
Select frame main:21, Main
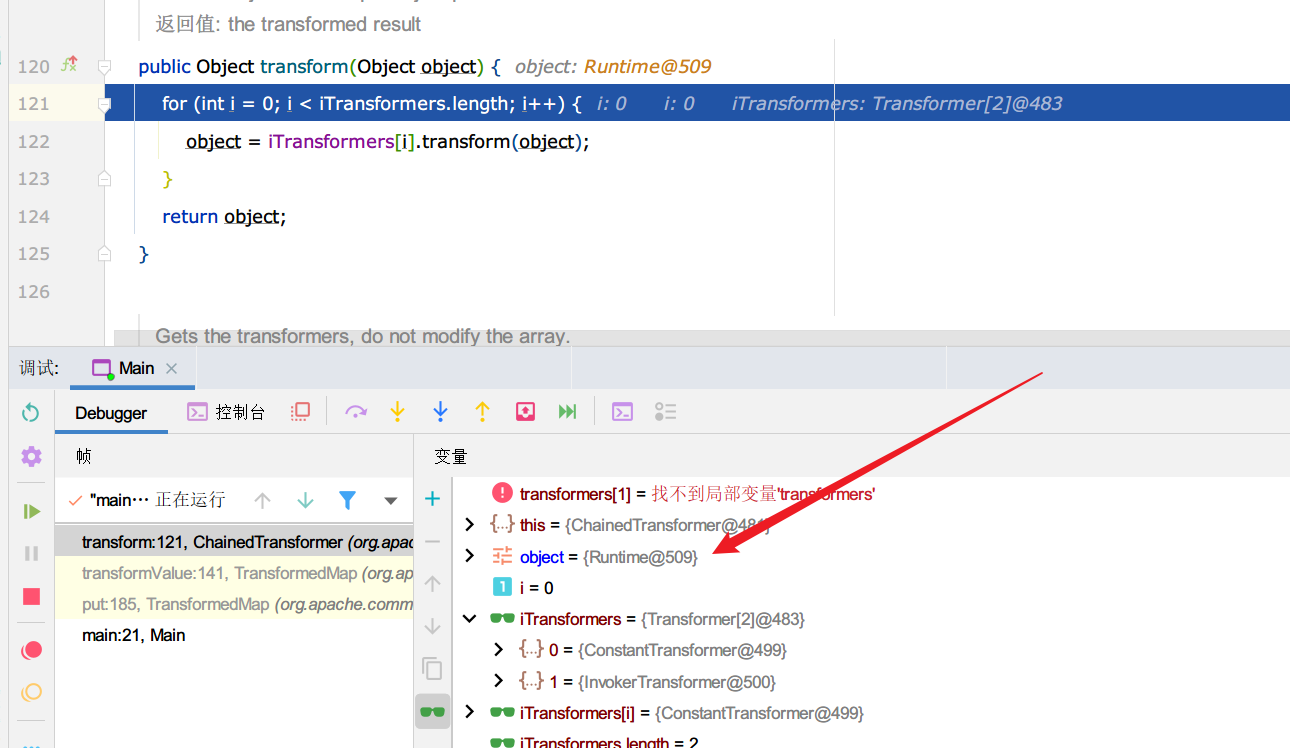point(234,635)
